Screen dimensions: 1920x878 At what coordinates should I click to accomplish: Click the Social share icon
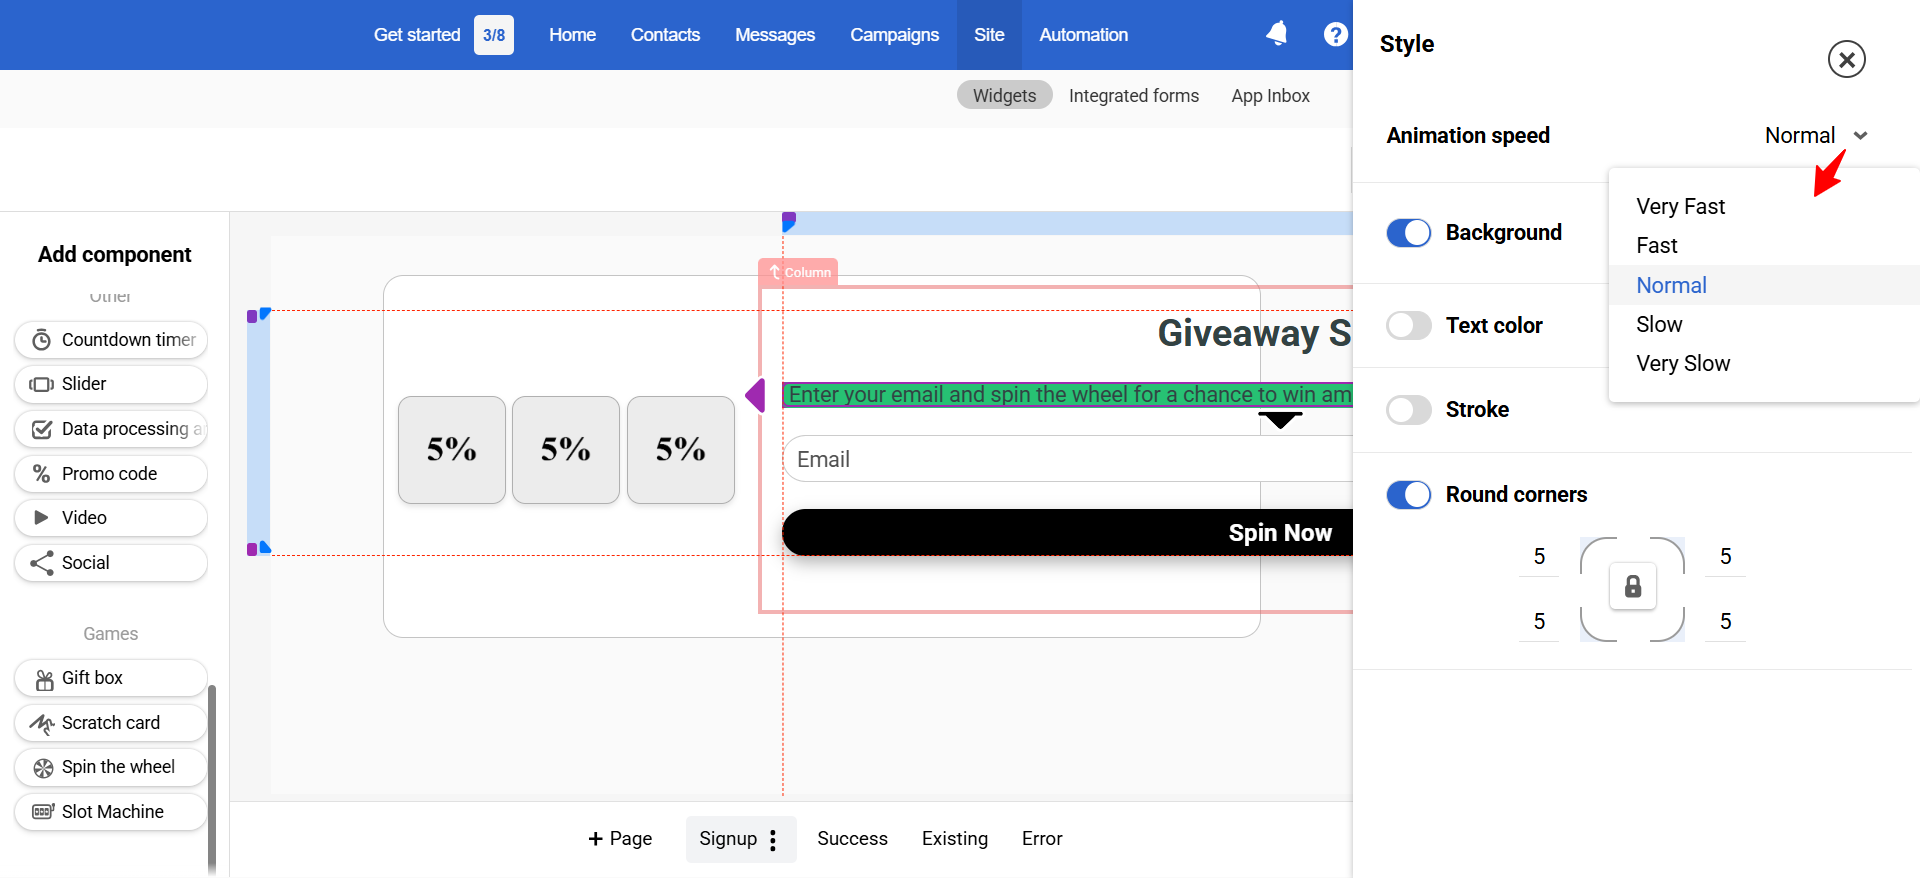coord(41,562)
